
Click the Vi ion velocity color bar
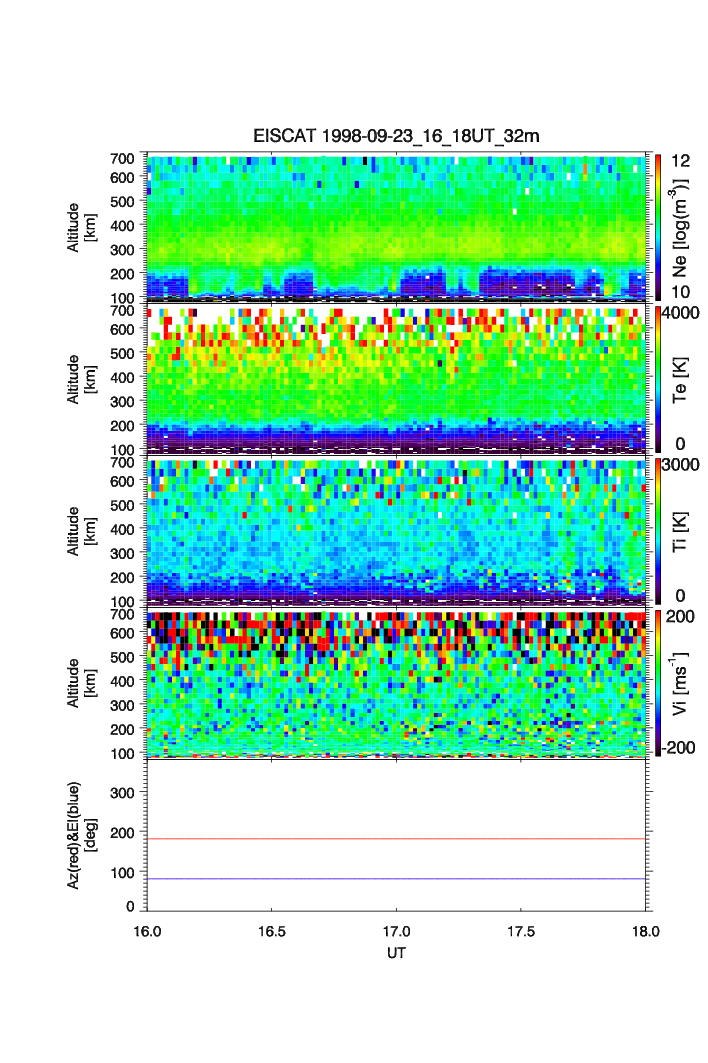pyautogui.click(x=656, y=682)
